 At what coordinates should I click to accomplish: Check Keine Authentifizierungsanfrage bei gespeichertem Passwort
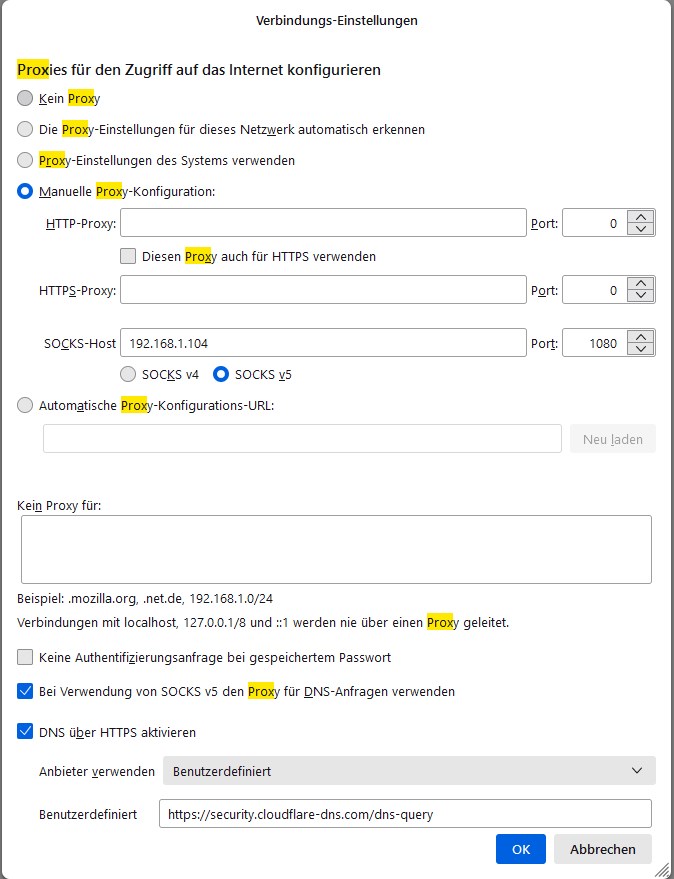pos(25,658)
